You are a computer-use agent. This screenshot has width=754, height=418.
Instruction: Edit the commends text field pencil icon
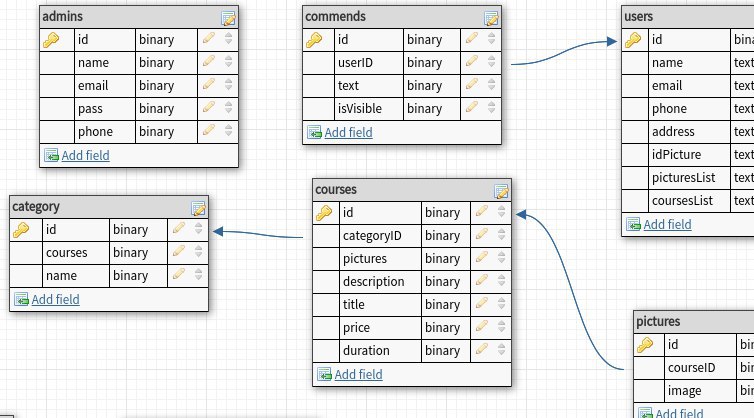tap(472, 84)
